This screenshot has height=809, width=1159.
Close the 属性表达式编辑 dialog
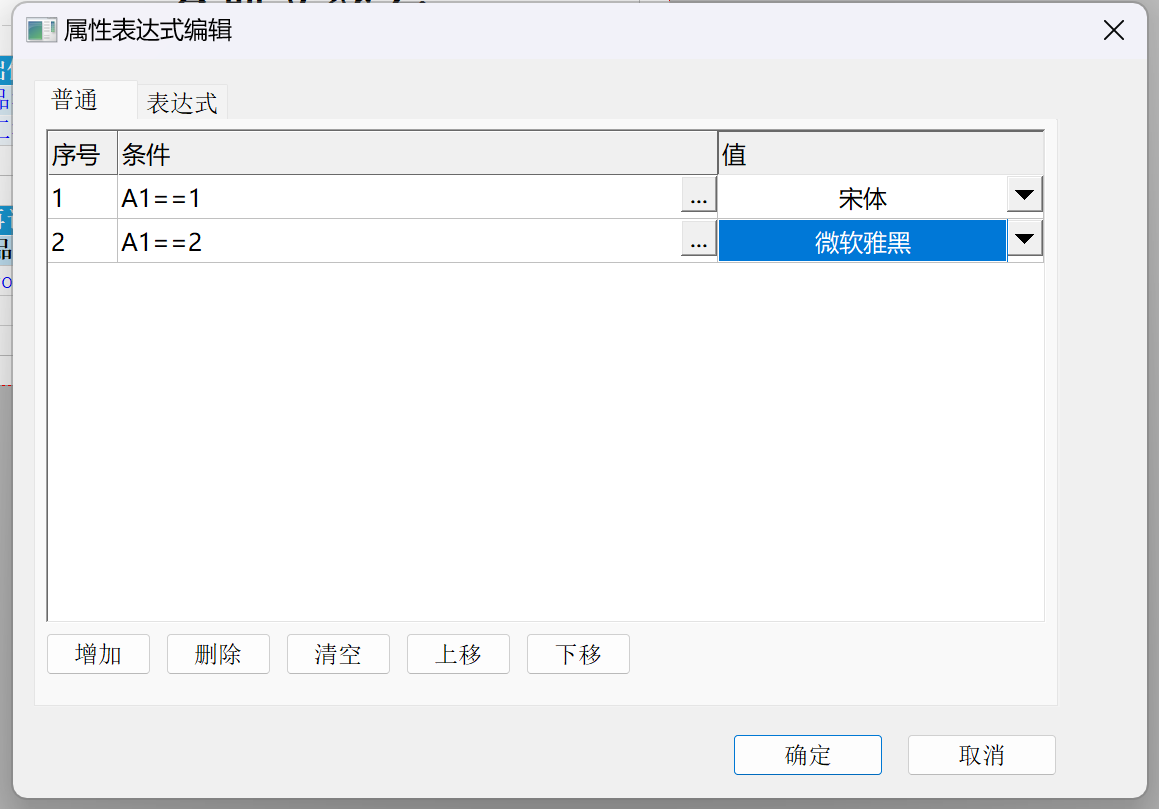pos(1113,30)
